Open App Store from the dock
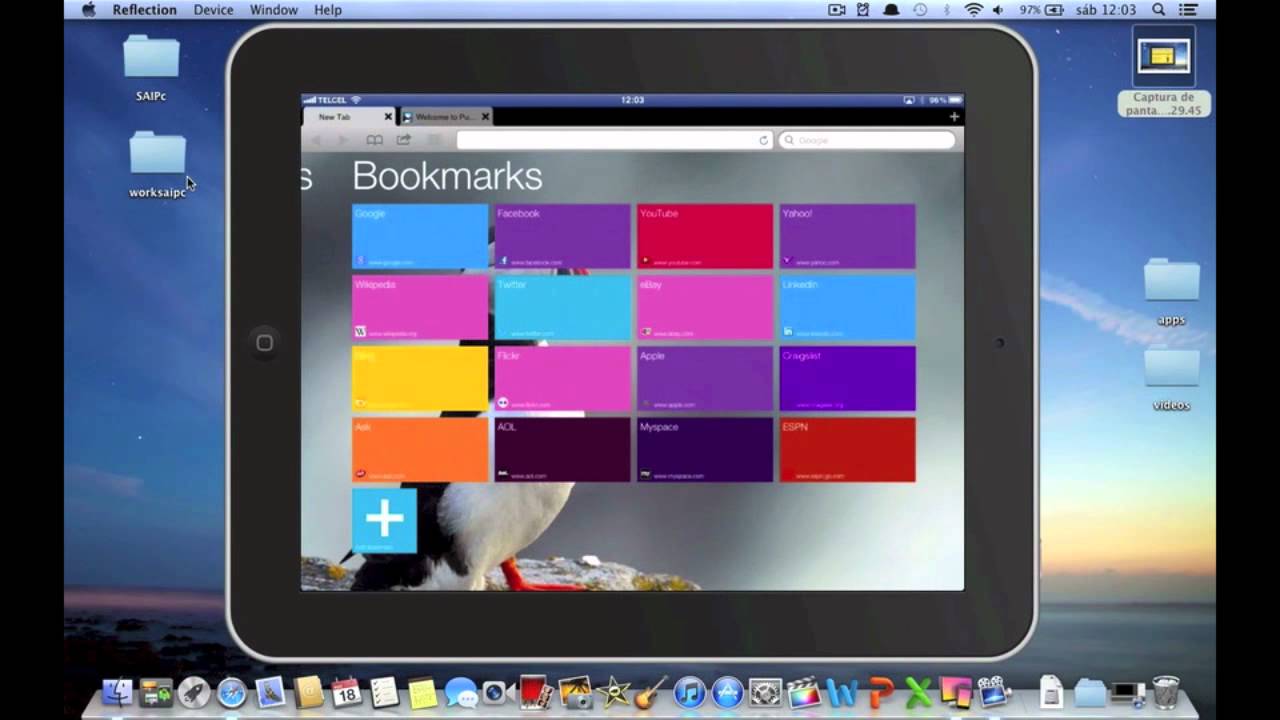The image size is (1280, 720). click(x=727, y=692)
